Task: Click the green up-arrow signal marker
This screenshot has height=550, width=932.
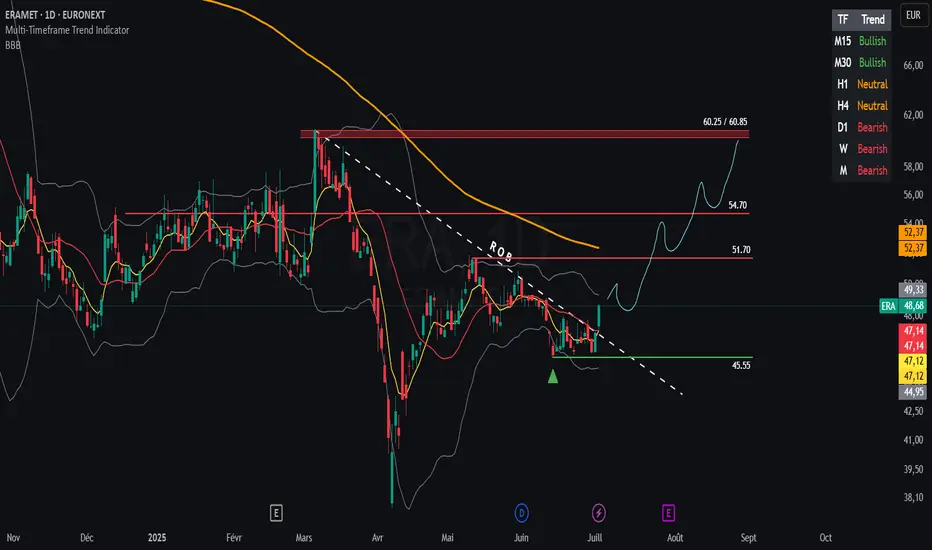Action: coord(553,376)
